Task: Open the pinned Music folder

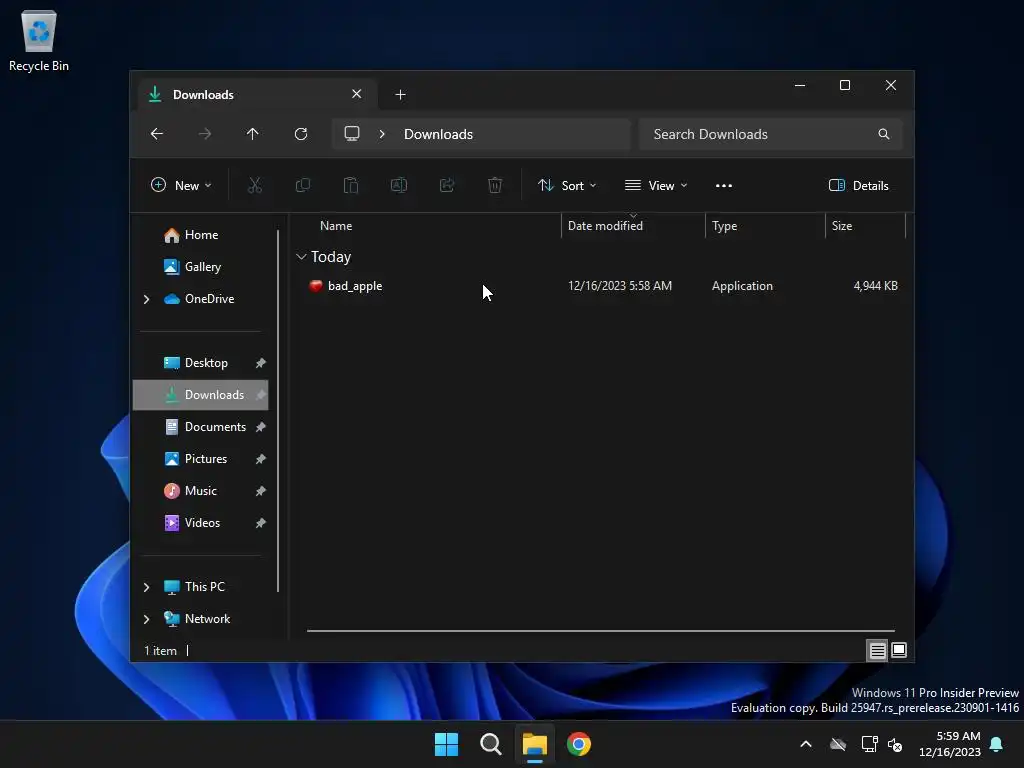Action: point(200,491)
